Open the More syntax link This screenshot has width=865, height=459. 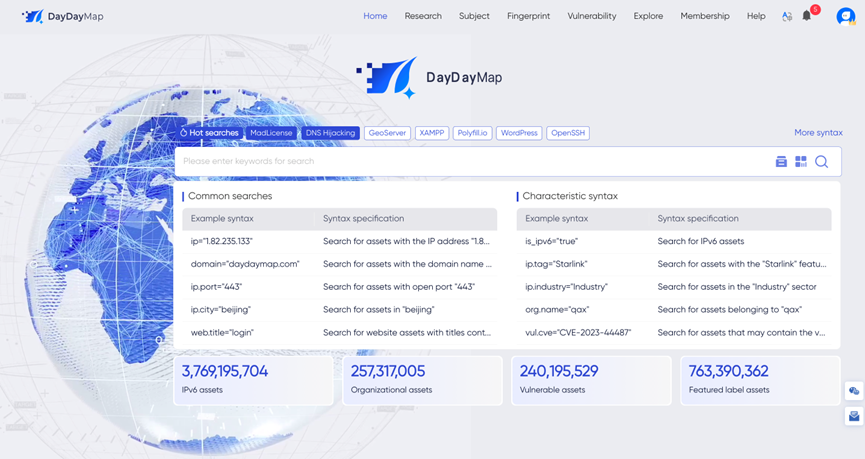pos(818,133)
